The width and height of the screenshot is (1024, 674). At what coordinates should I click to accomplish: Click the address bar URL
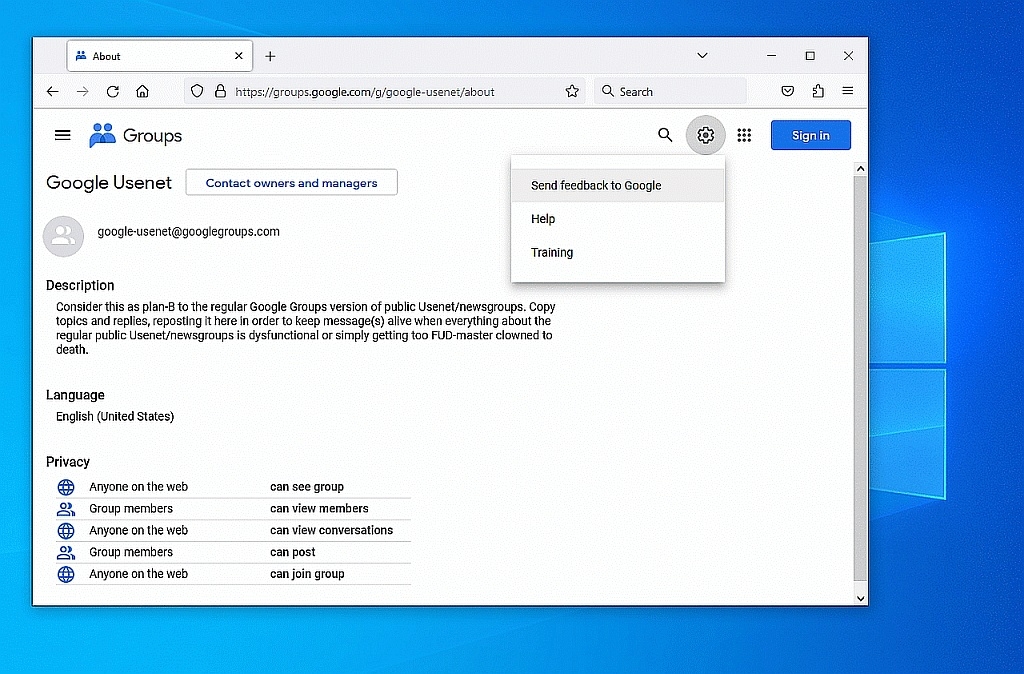coord(364,92)
